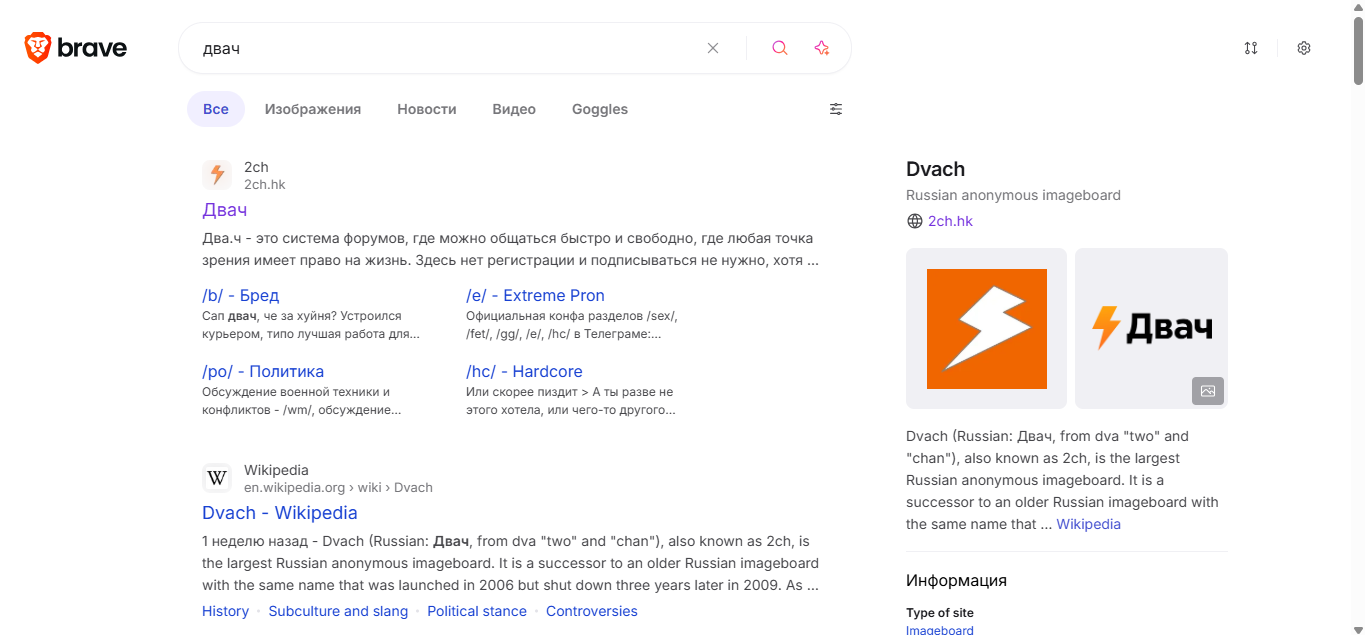Screen dimensions: 1365x635
Task: Click the page vertical scrollbar thumb
Action: [1358, 50]
